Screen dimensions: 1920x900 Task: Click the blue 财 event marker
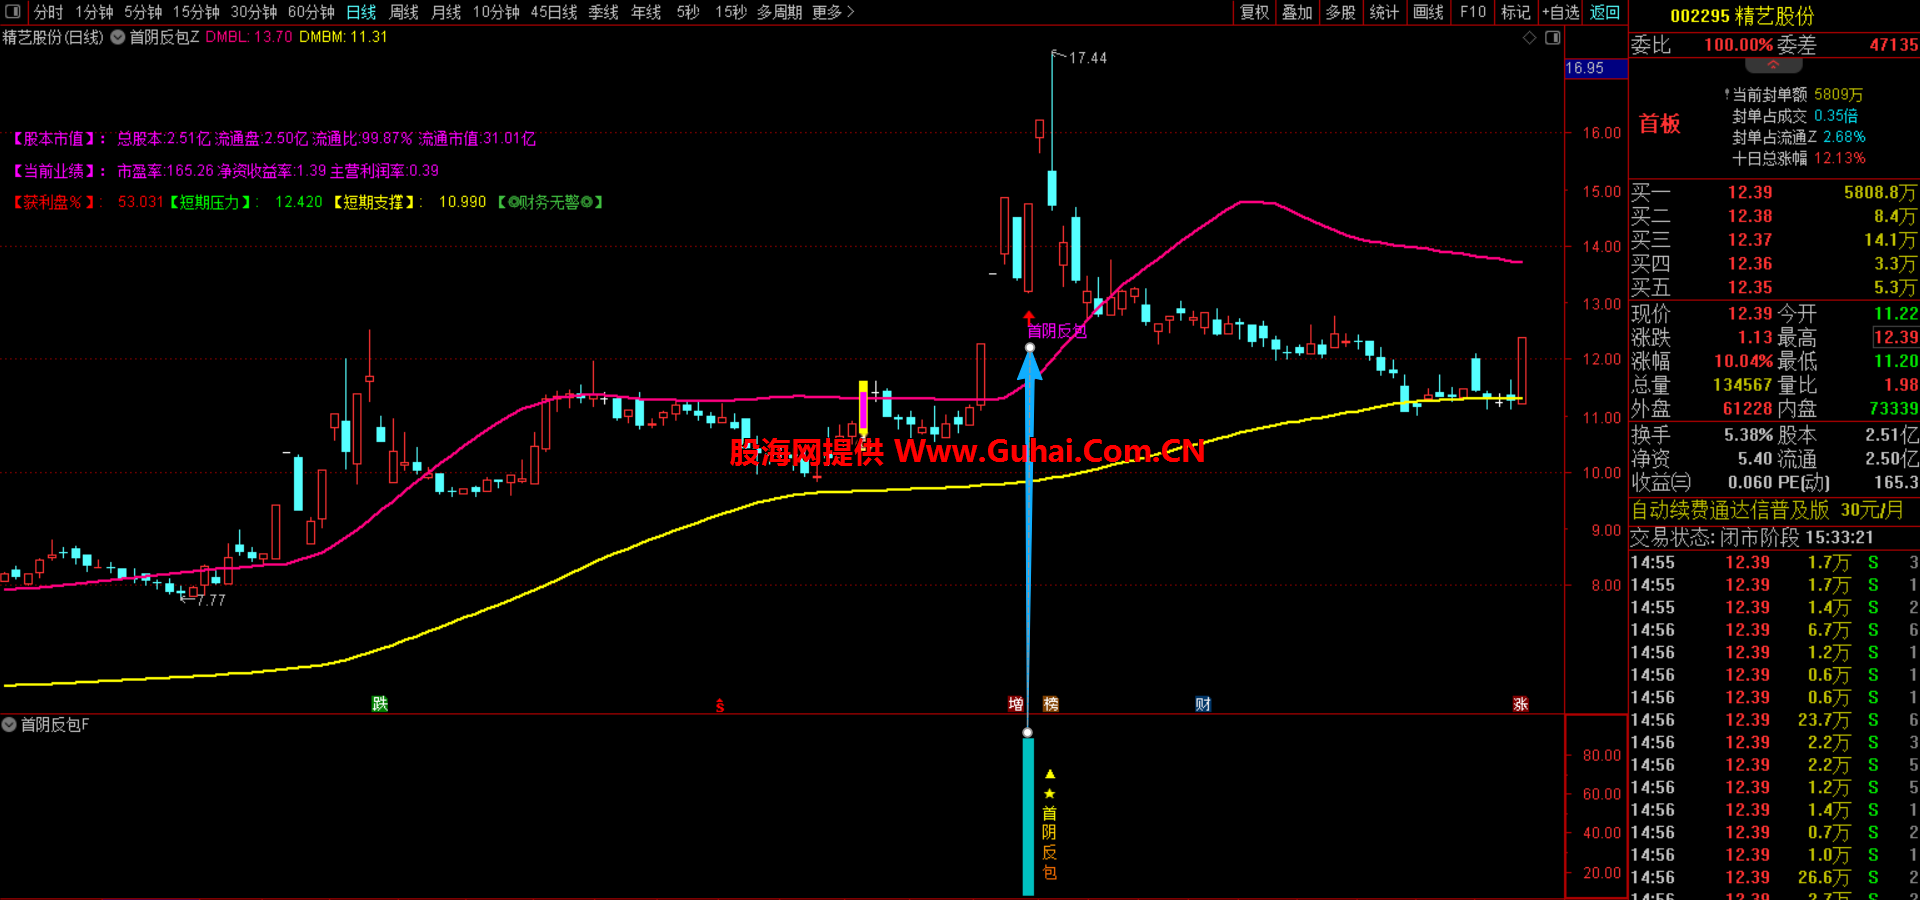tap(1203, 704)
